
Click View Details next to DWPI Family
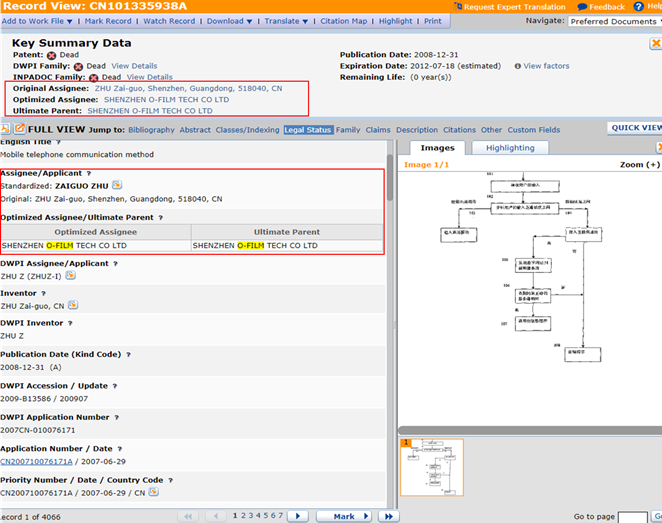click(134, 66)
